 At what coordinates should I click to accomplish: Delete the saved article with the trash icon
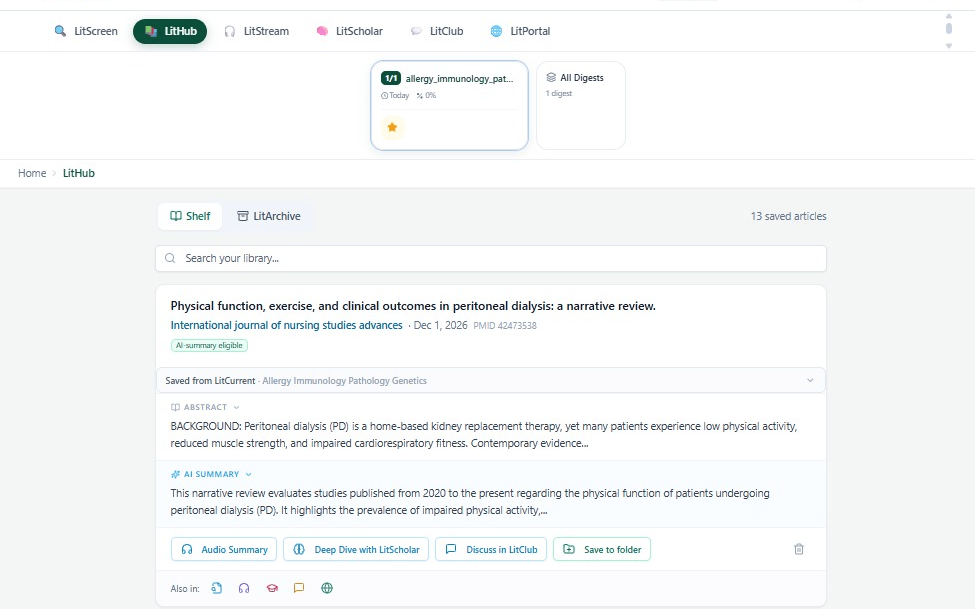(x=798, y=549)
